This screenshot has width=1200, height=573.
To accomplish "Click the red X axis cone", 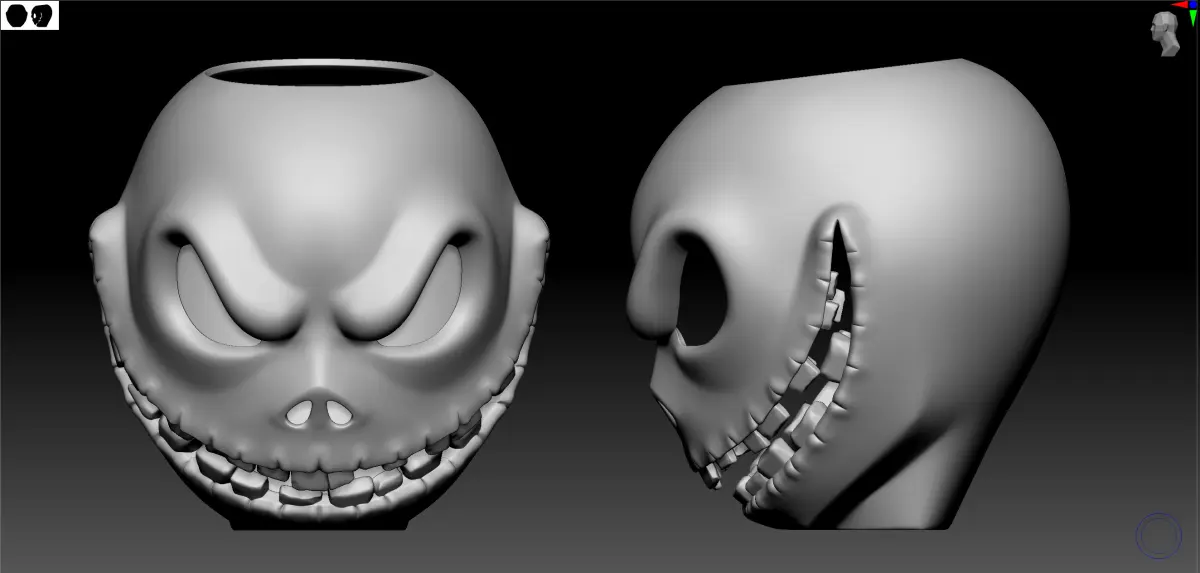I will click(1180, 4).
